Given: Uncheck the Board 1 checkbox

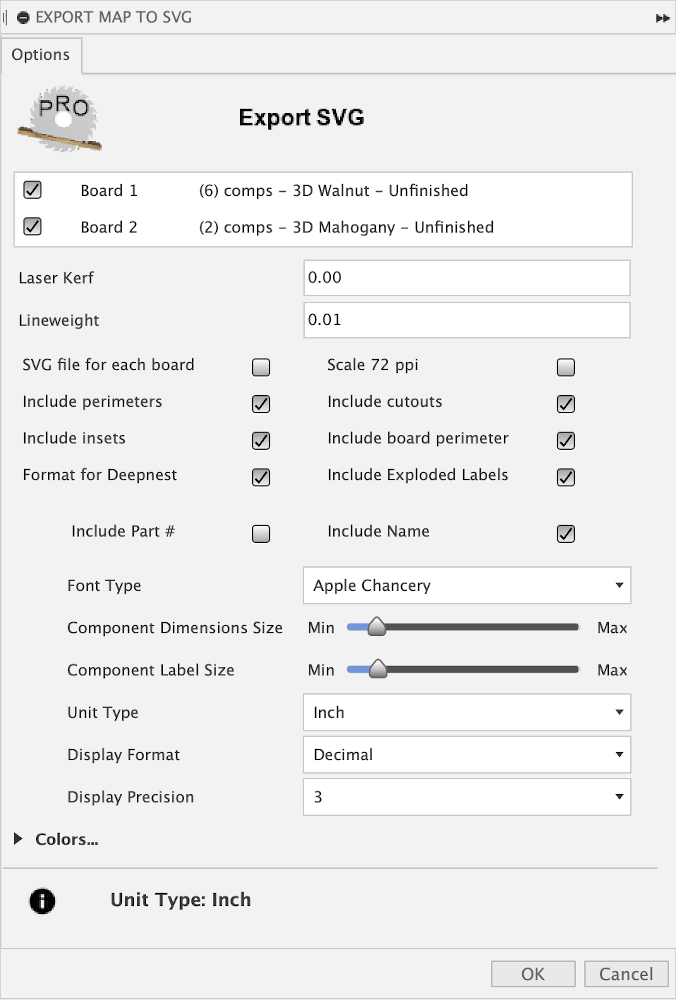Looking at the screenshot, I should tap(32, 190).
